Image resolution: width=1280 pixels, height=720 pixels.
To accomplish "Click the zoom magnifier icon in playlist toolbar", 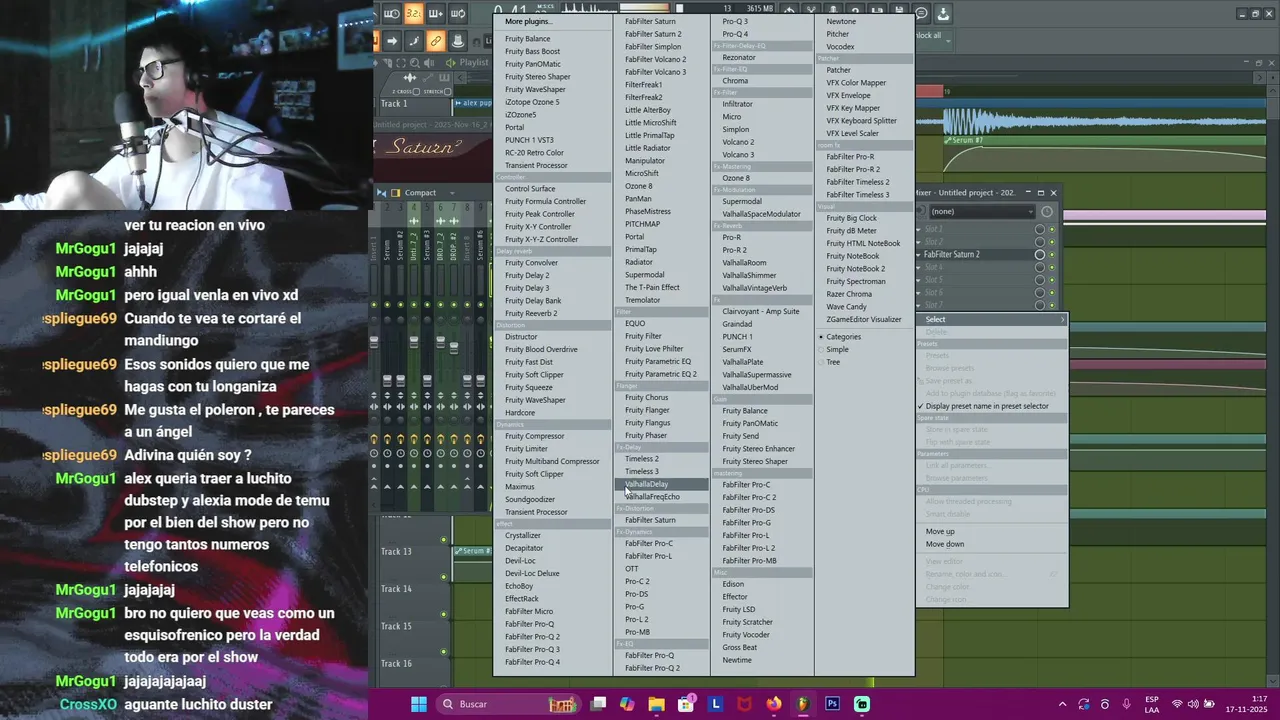I will point(414,62).
